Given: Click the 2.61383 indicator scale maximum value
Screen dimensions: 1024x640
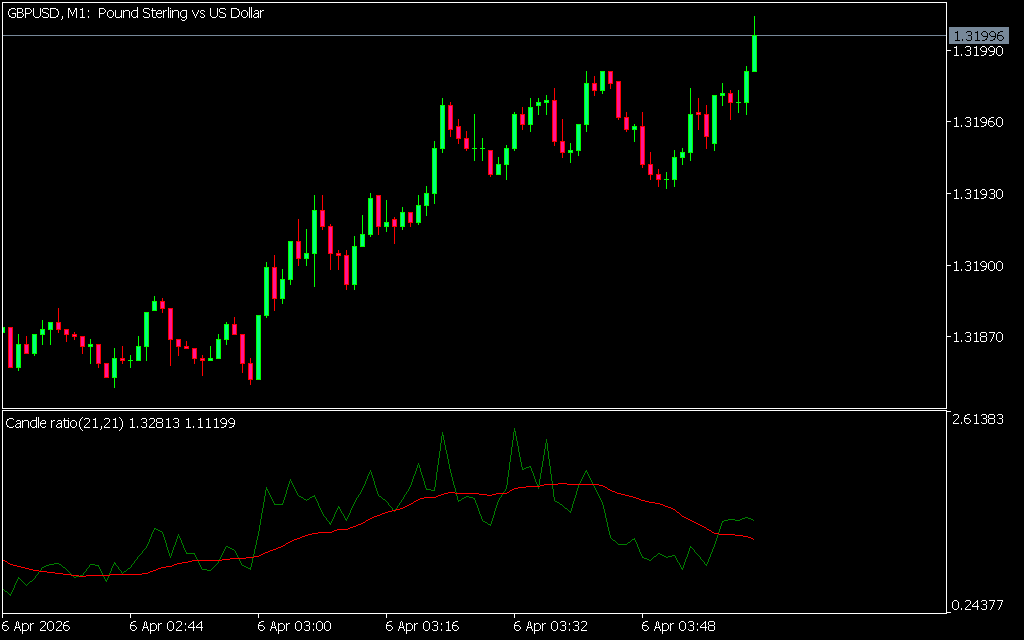Looking at the screenshot, I should [x=980, y=419].
